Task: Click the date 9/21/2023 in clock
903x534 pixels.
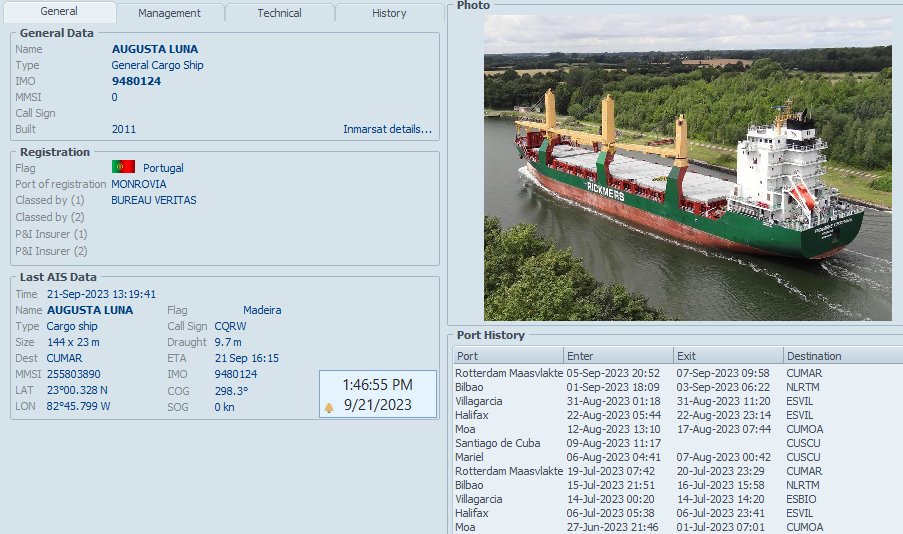Action: [378, 405]
